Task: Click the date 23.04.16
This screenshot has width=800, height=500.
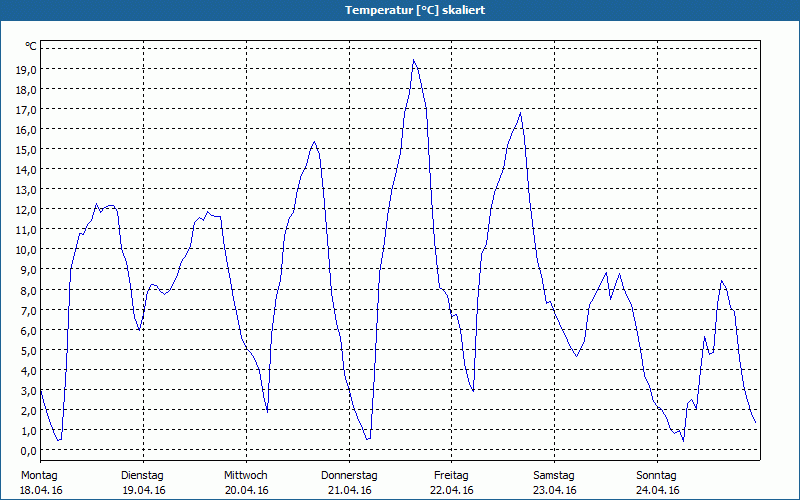Action: [x=555, y=490]
